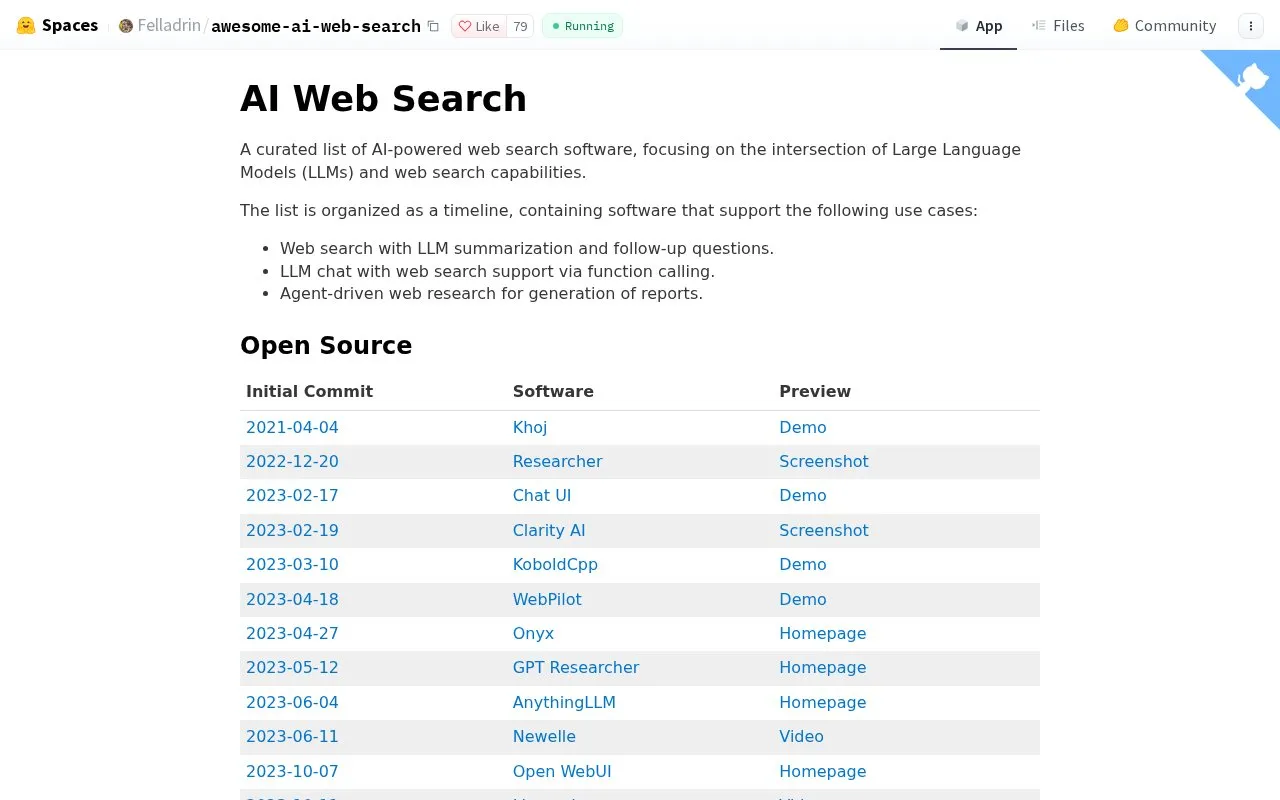Open the Open WebUI software link
Screen dimensions: 1280x800
click(x=562, y=771)
